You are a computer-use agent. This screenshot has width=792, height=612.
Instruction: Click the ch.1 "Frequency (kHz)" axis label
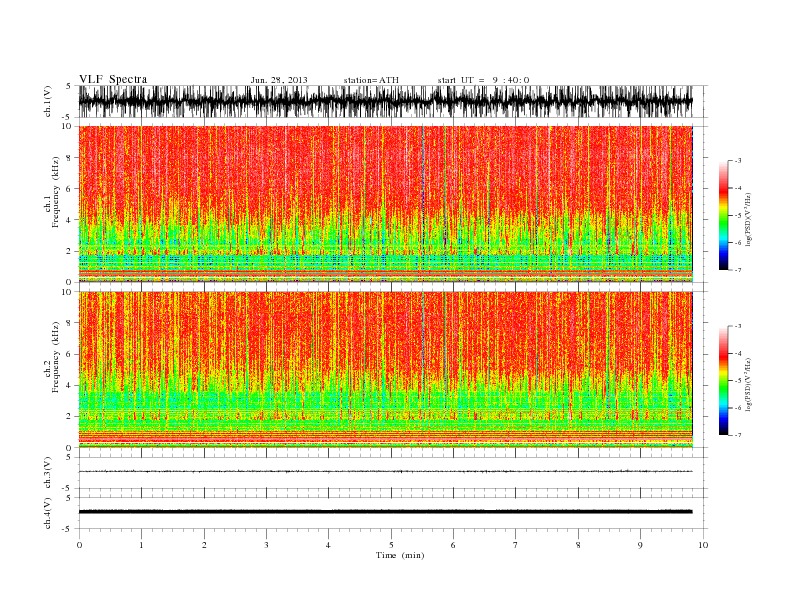55,192
